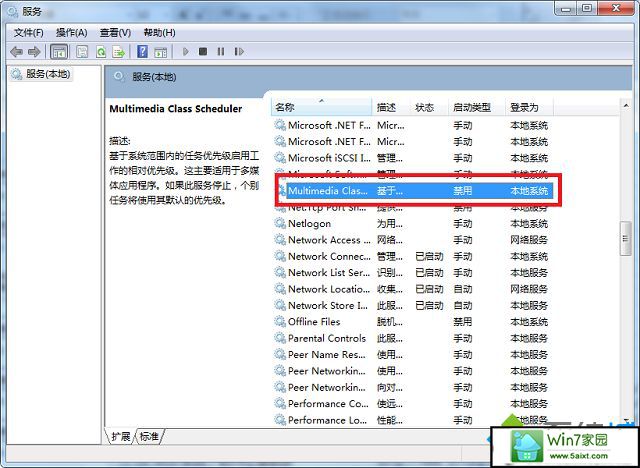Switch to the 标准 tab
The width and height of the screenshot is (640, 468).
(150, 436)
